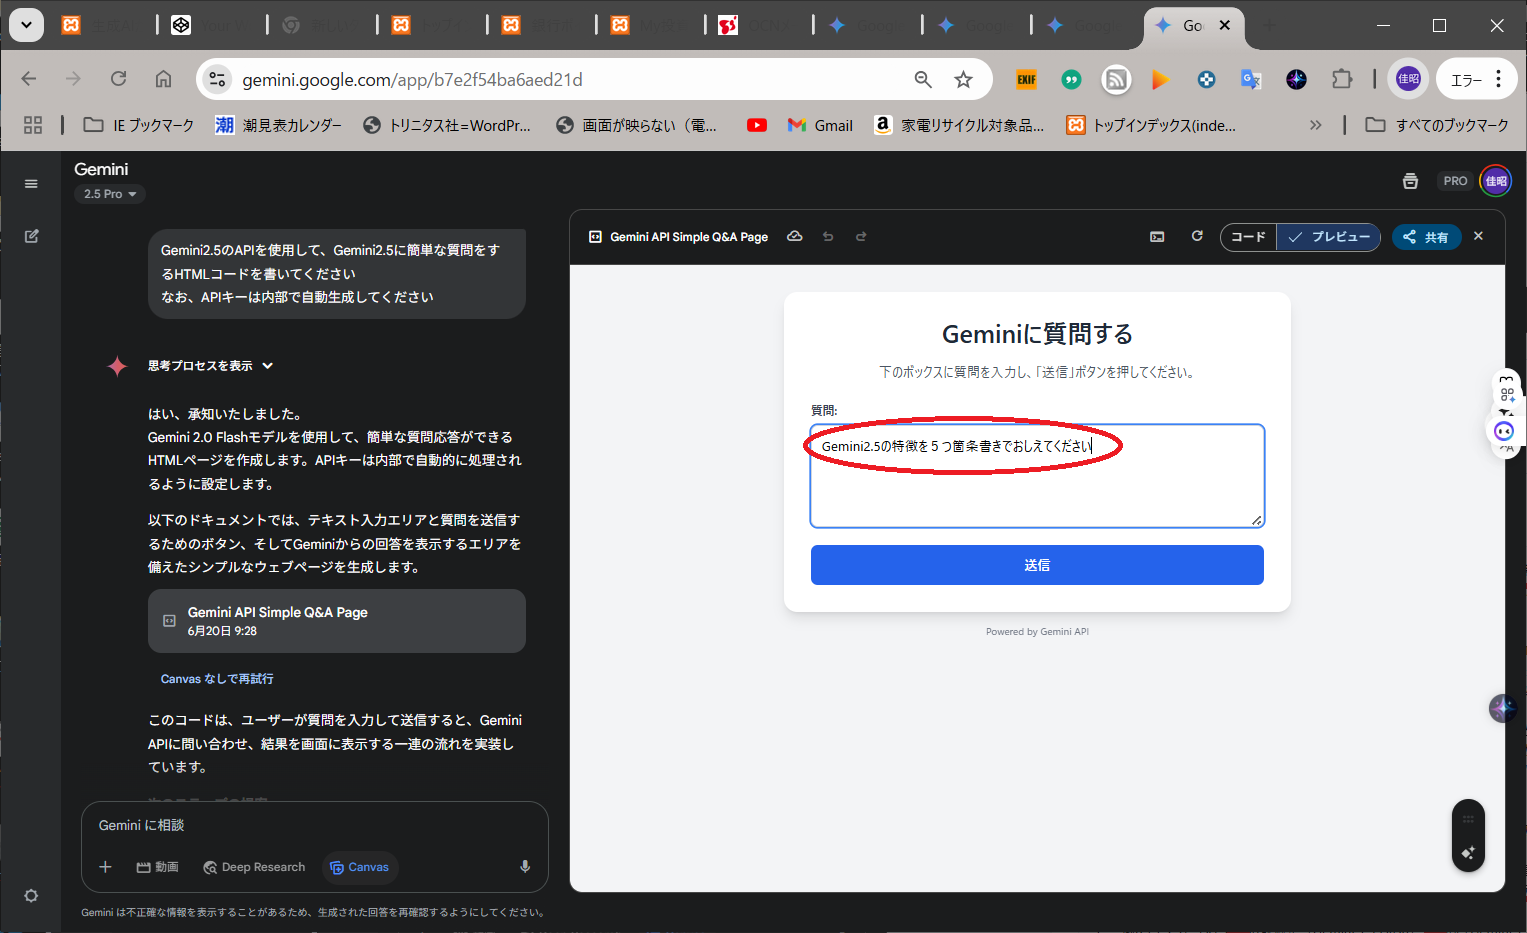Image resolution: width=1527 pixels, height=933 pixels.
Task: View site information icon in address bar
Action: click(x=217, y=80)
